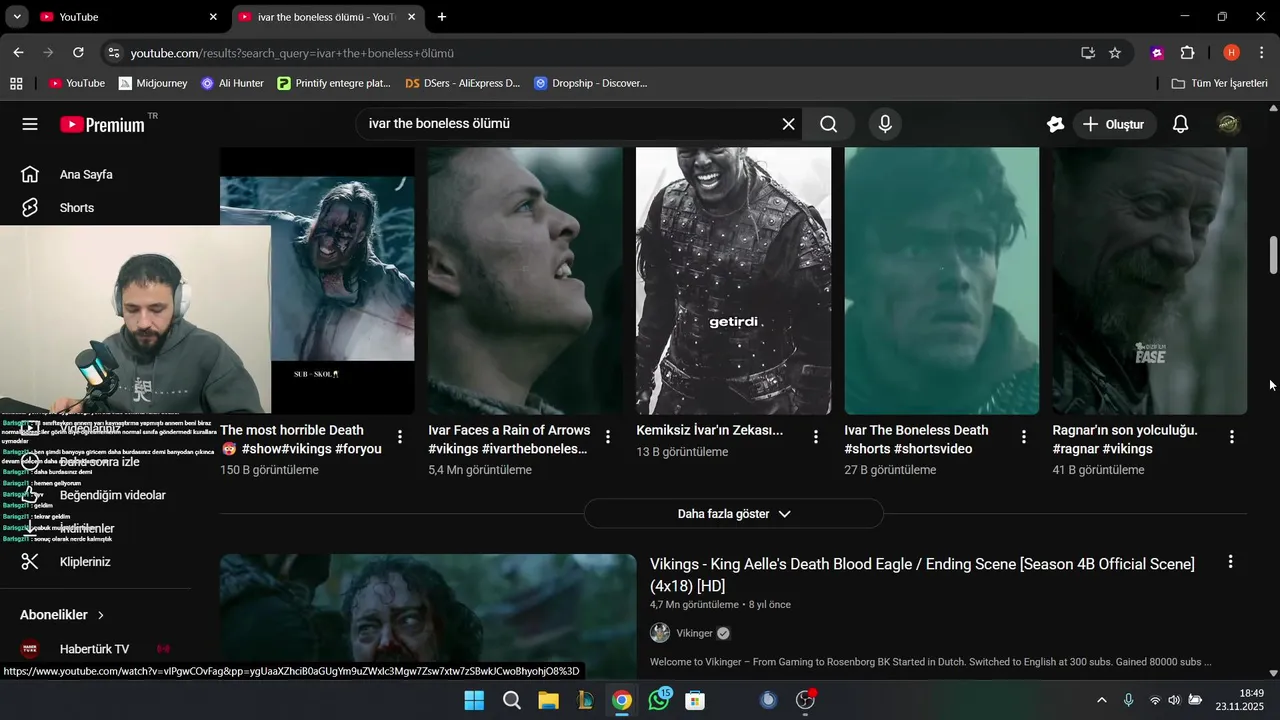Open the volume control in system tray
This screenshot has width=1280, height=720.
pos(1174,700)
